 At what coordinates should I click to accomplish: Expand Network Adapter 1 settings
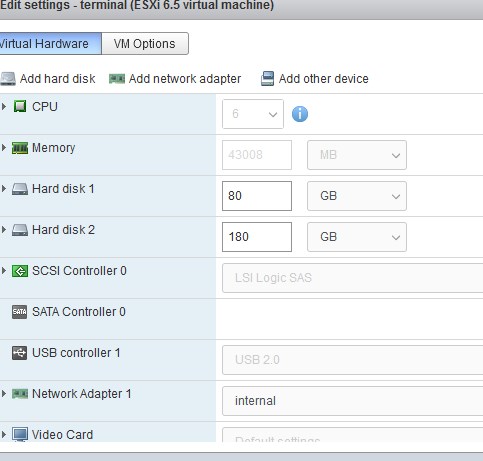pos(4,394)
